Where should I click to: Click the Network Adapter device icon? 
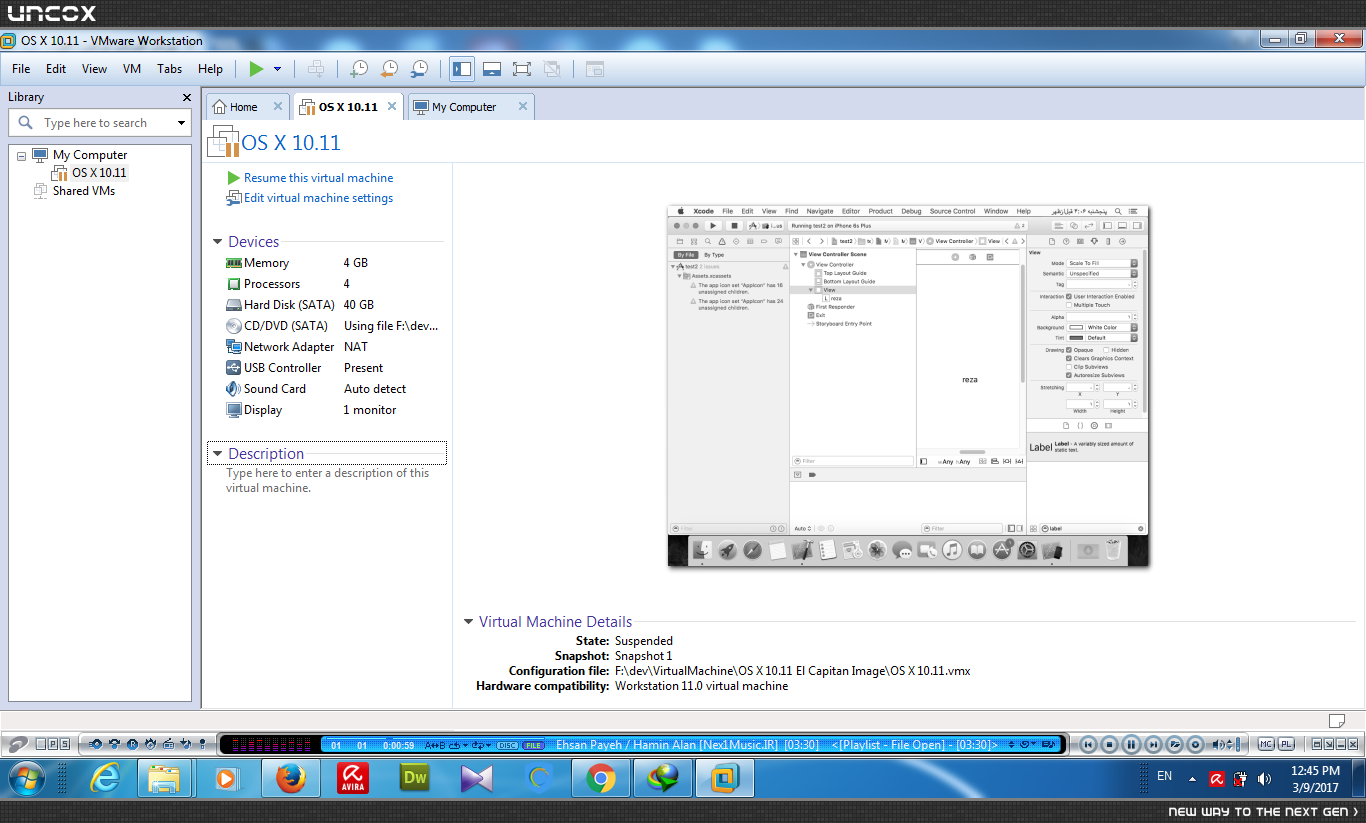234,347
